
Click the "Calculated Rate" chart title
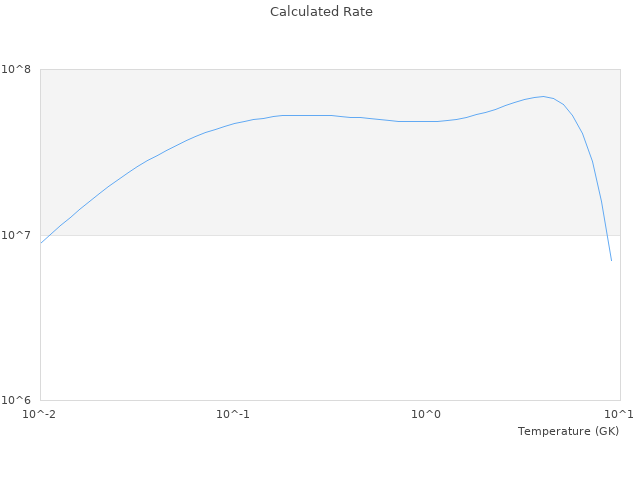pyautogui.click(x=320, y=12)
